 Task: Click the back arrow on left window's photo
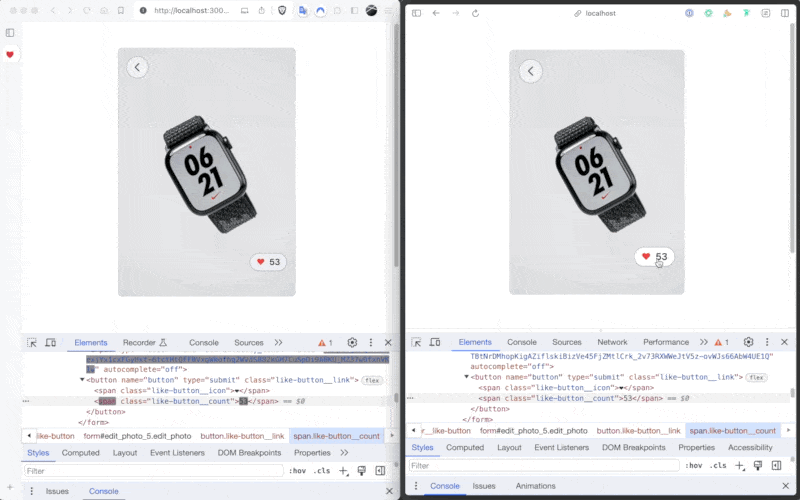[137, 67]
